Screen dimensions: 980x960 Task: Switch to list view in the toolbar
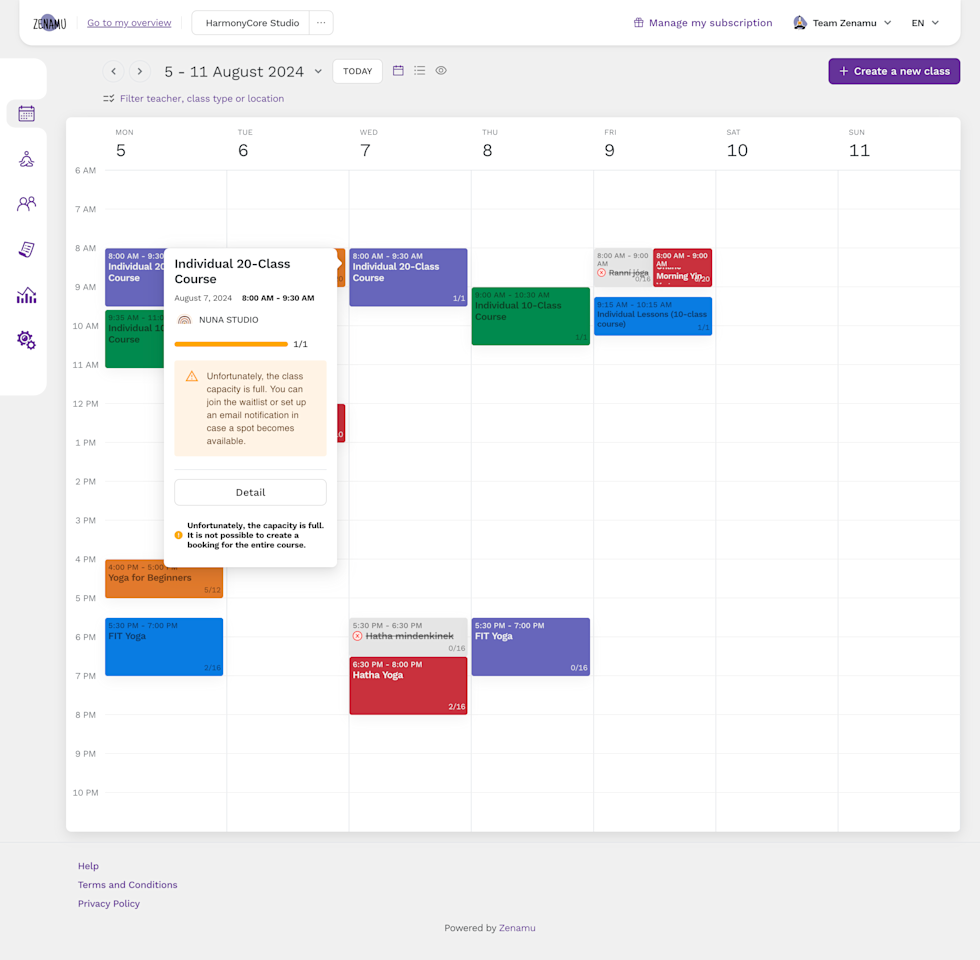click(419, 71)
